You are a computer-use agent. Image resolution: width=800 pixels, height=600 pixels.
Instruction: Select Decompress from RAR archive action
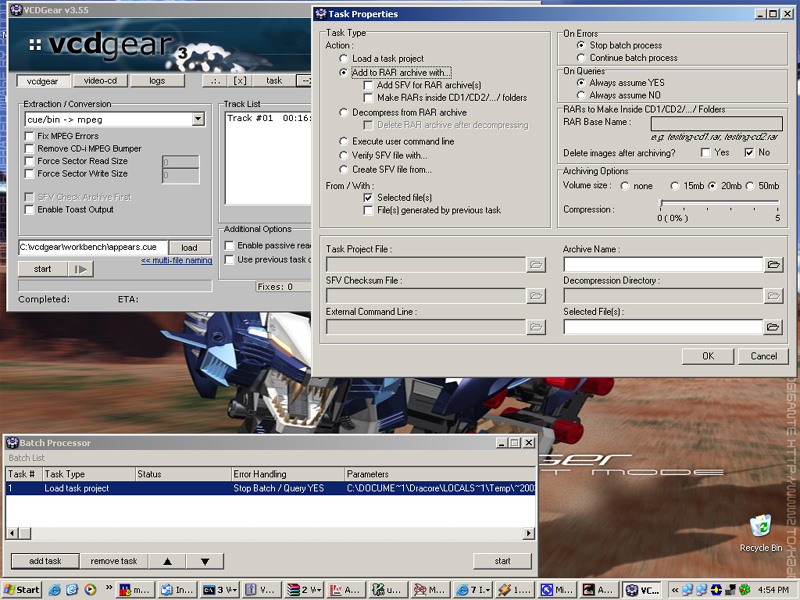point(343,112)
